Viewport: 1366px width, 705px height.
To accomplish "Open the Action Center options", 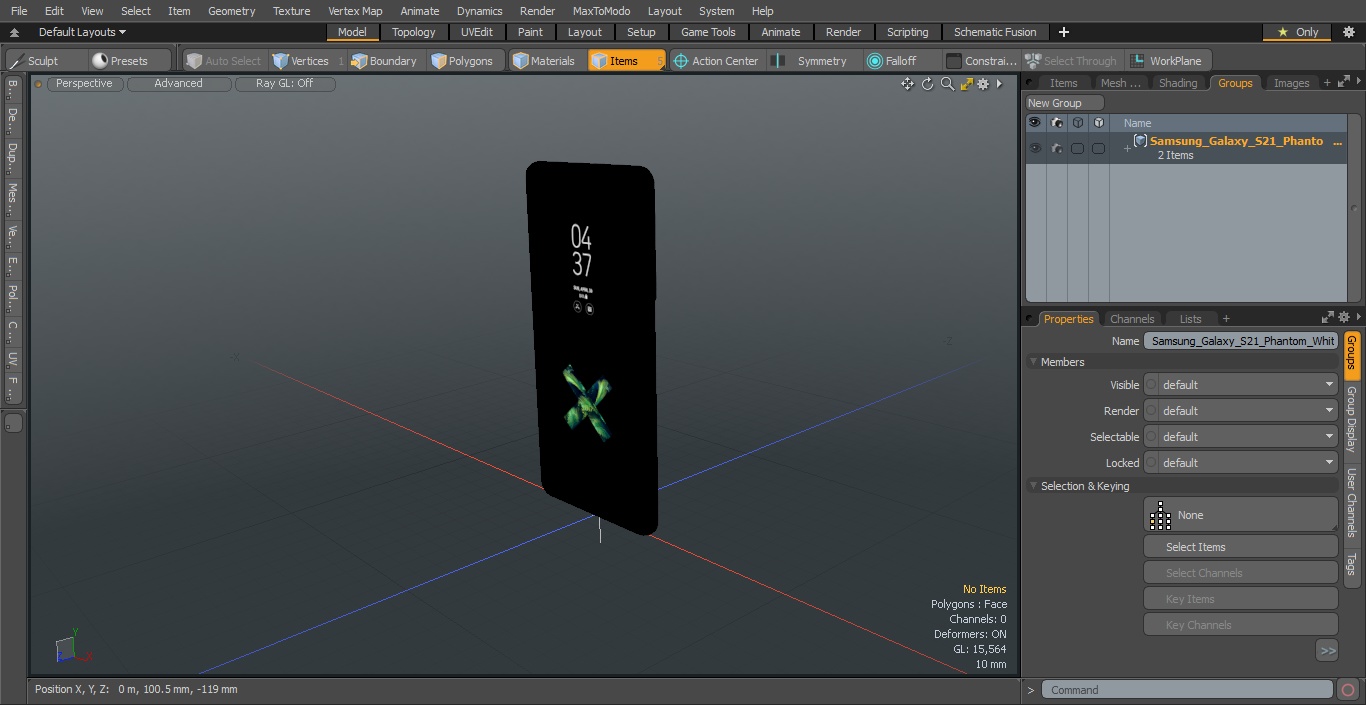I will click(x=716, y=61).
